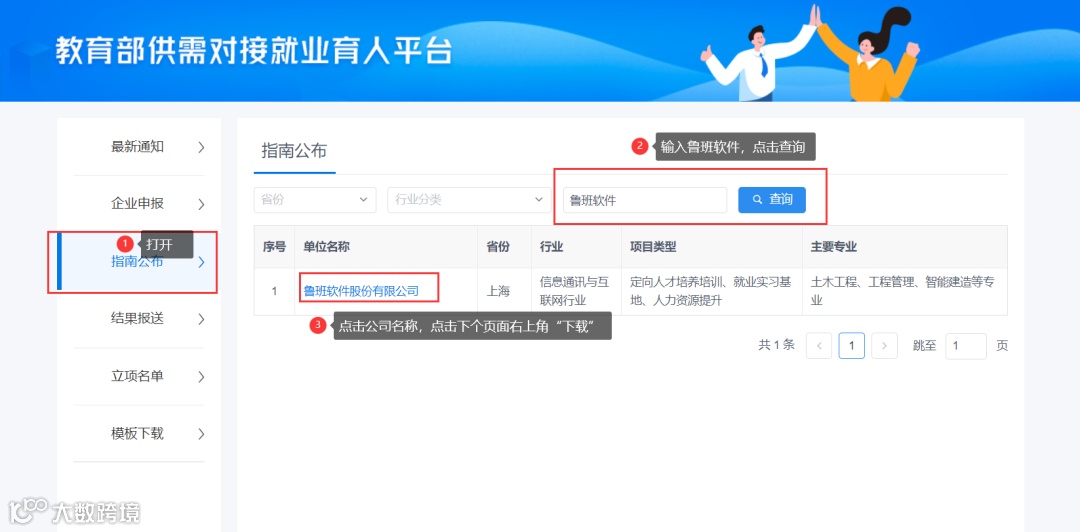The image size is (1080, 532).
Task: Select the 指南公布 sidebar item
Action: pos(138,262)
